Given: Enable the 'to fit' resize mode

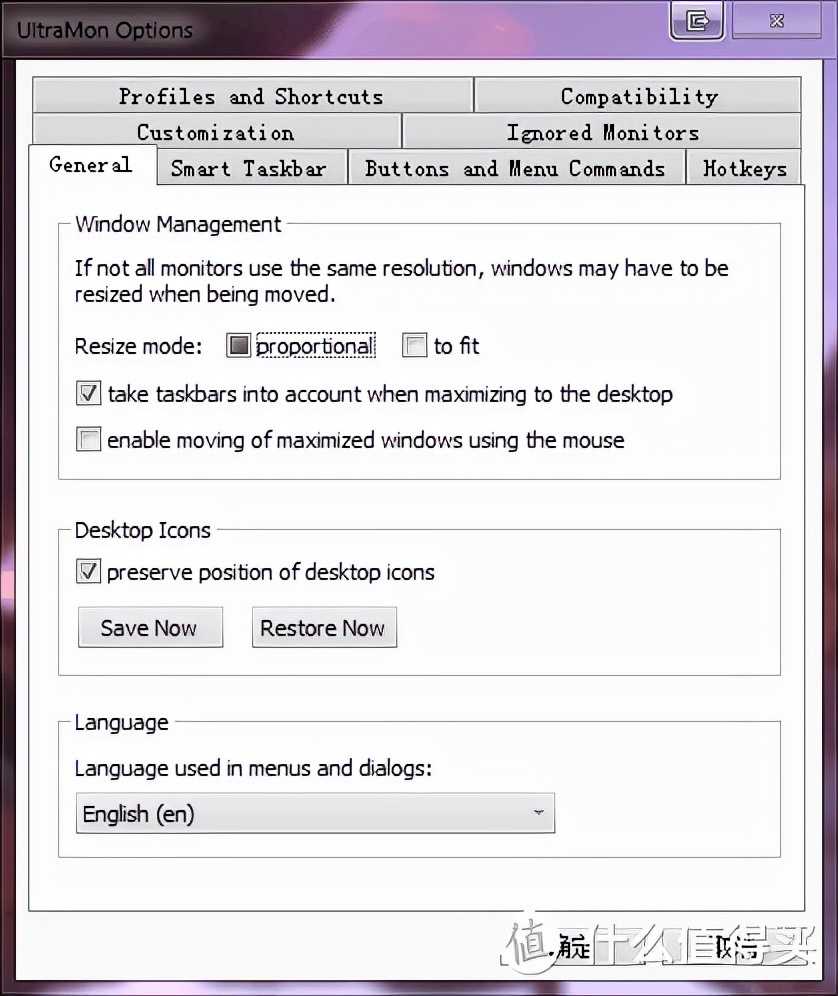Looking at the screenshot, I should point(414,345).
